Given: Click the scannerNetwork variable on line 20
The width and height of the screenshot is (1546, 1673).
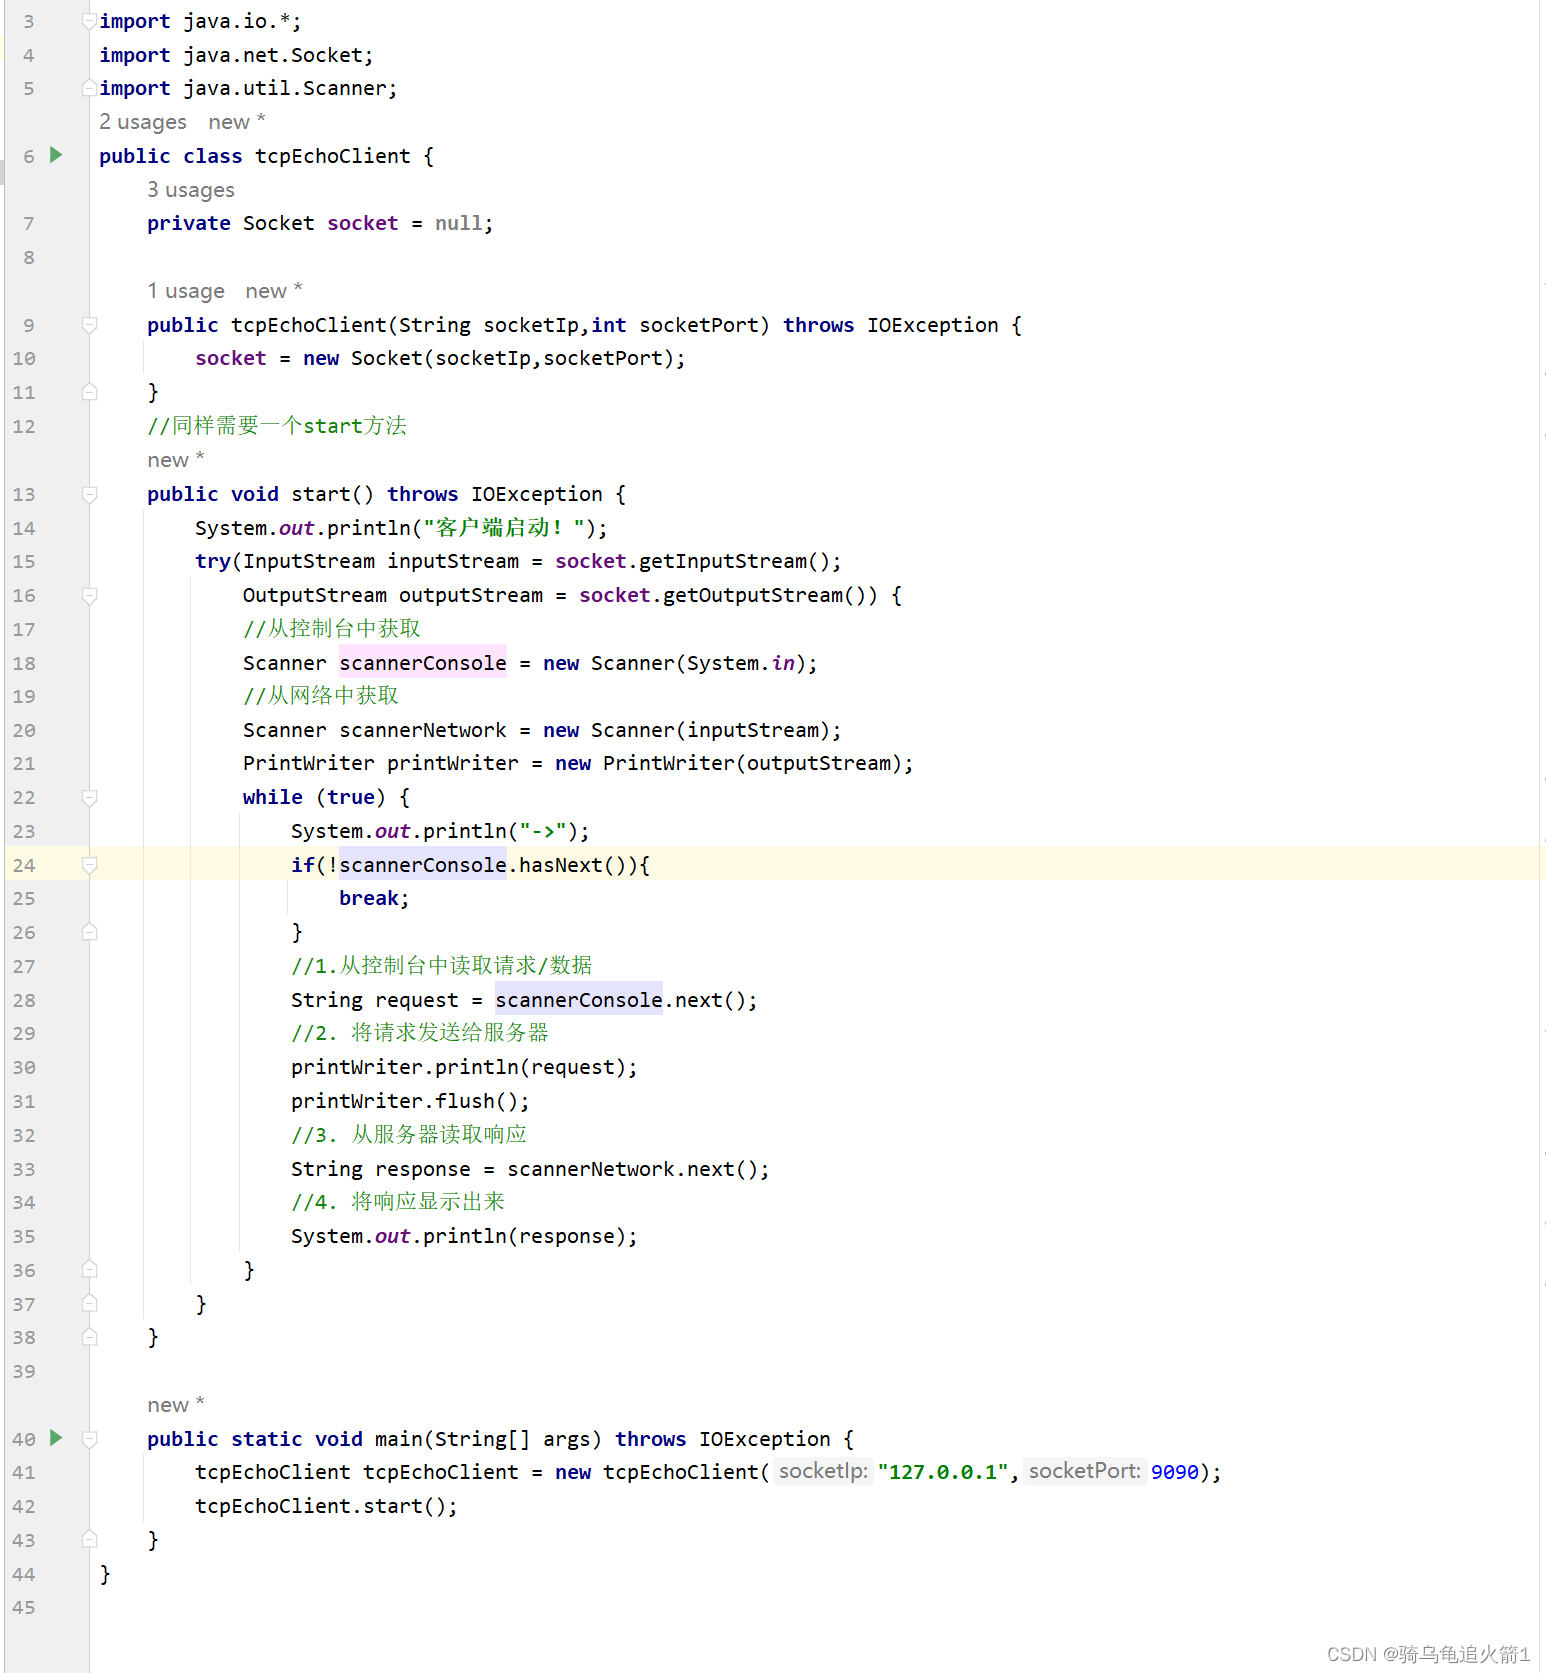Looking at the screenshot, I should tap(423, 730).
